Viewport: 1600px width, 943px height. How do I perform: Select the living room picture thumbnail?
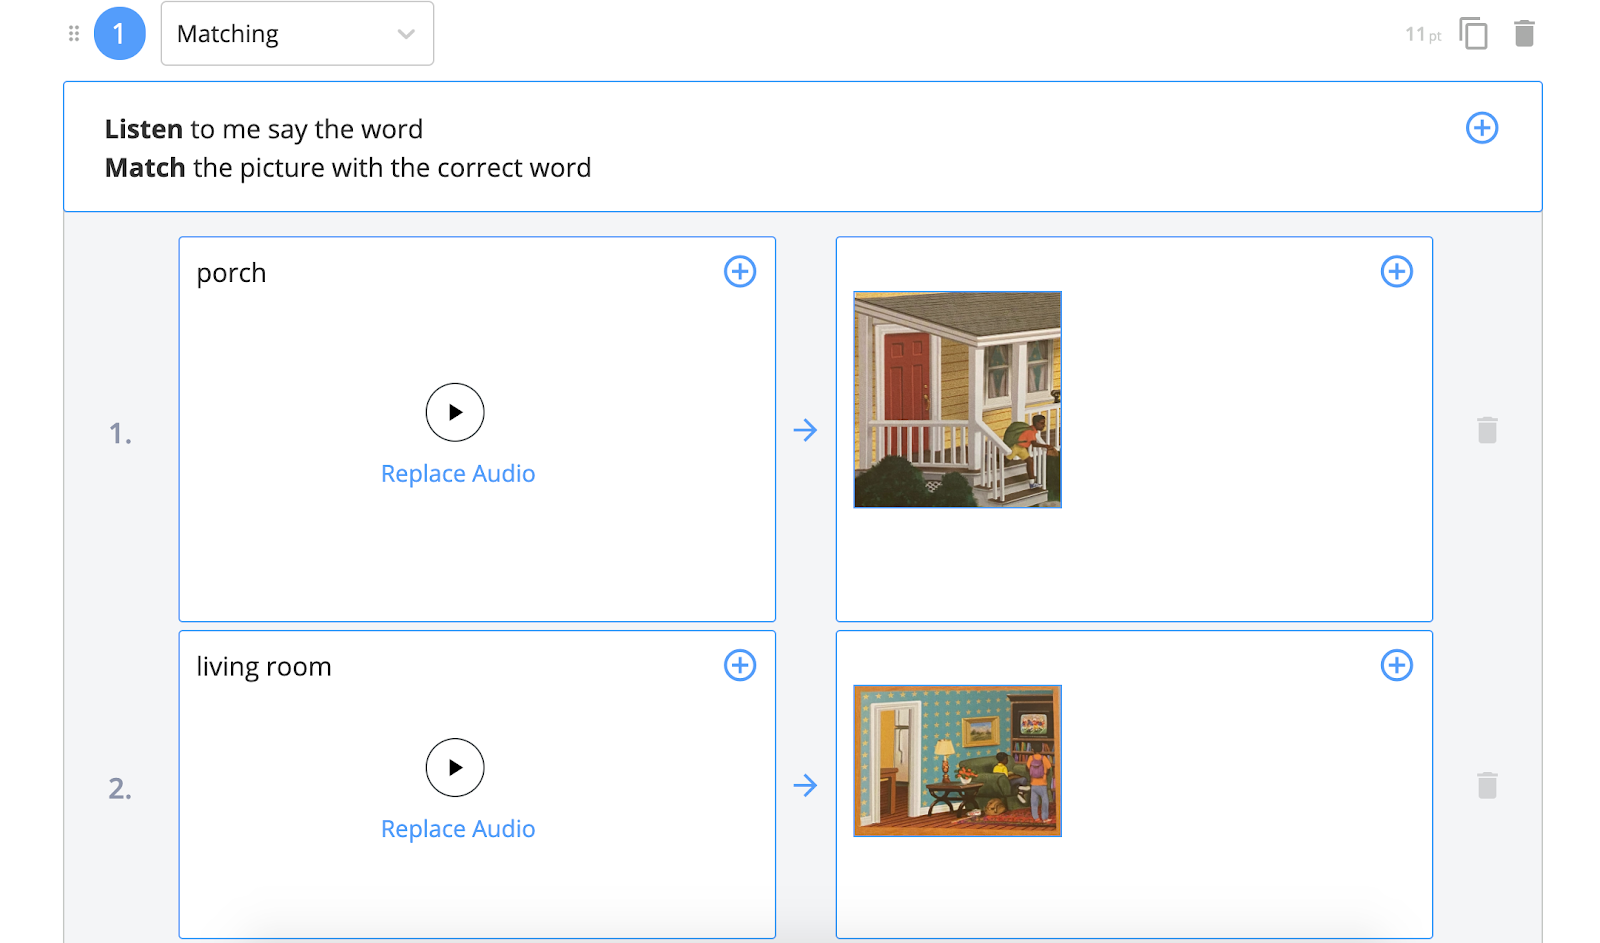point(957,761)
